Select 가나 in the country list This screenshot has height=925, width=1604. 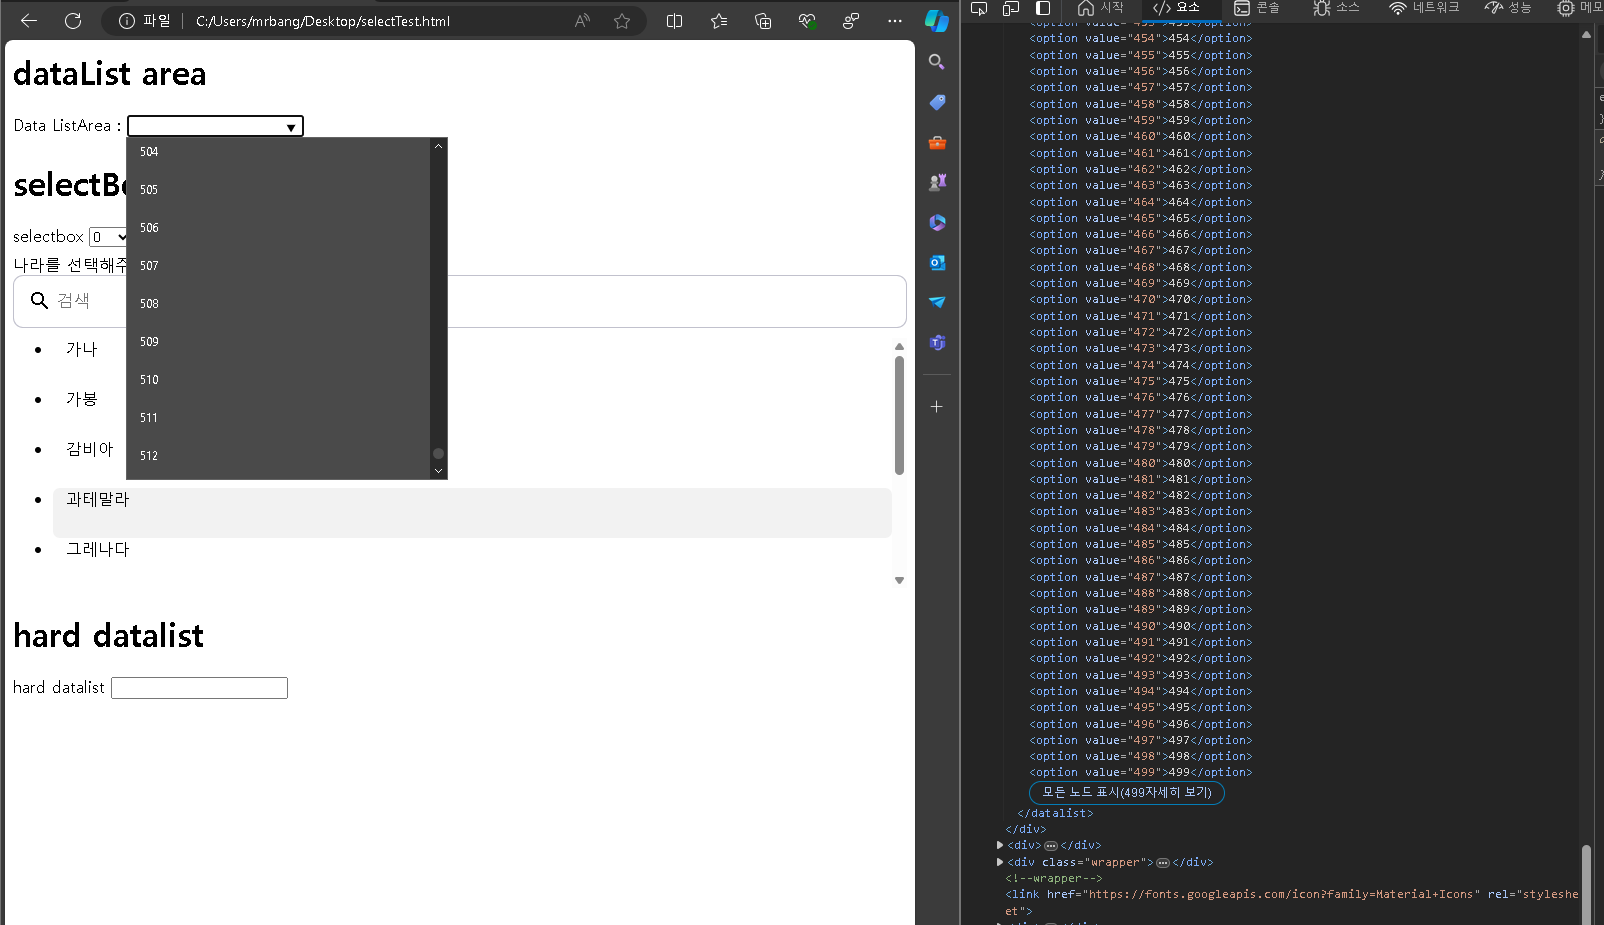pos(82,349)
